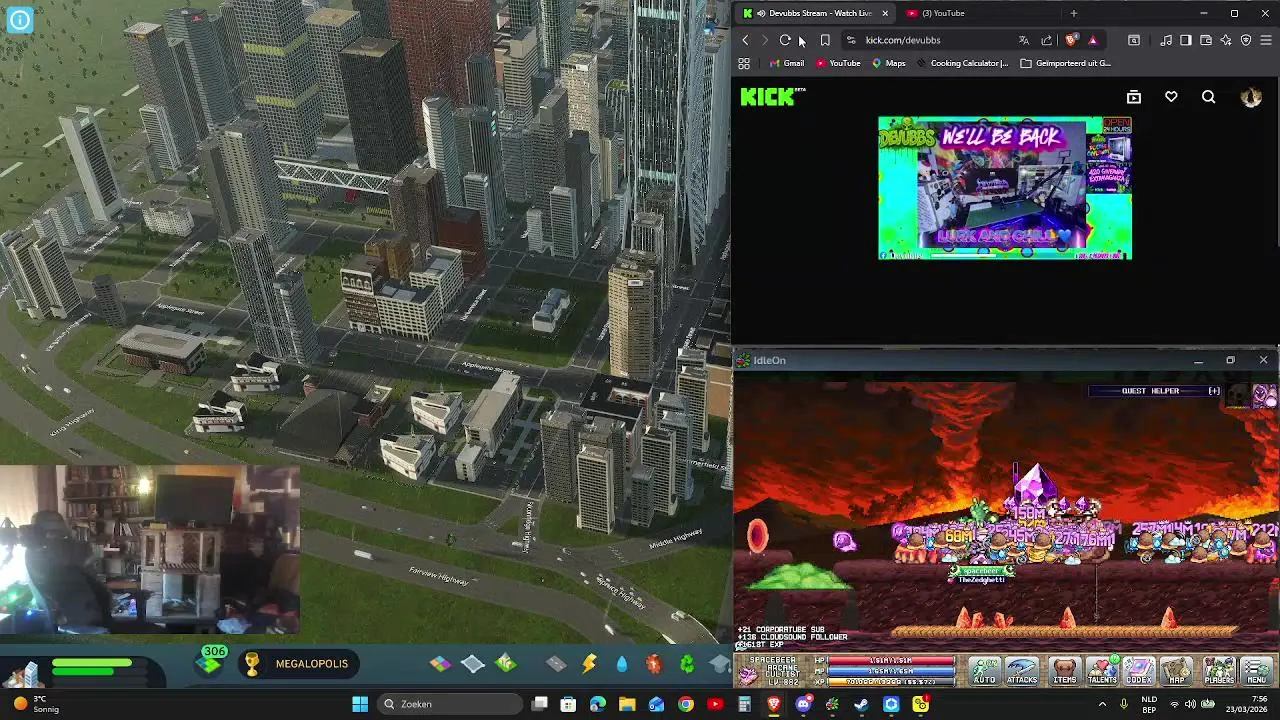Image resolution: width=1280 pixels, height=720 pixels.
Task: Open Kick browse/clips icon in header
Action: point(1134,97)
